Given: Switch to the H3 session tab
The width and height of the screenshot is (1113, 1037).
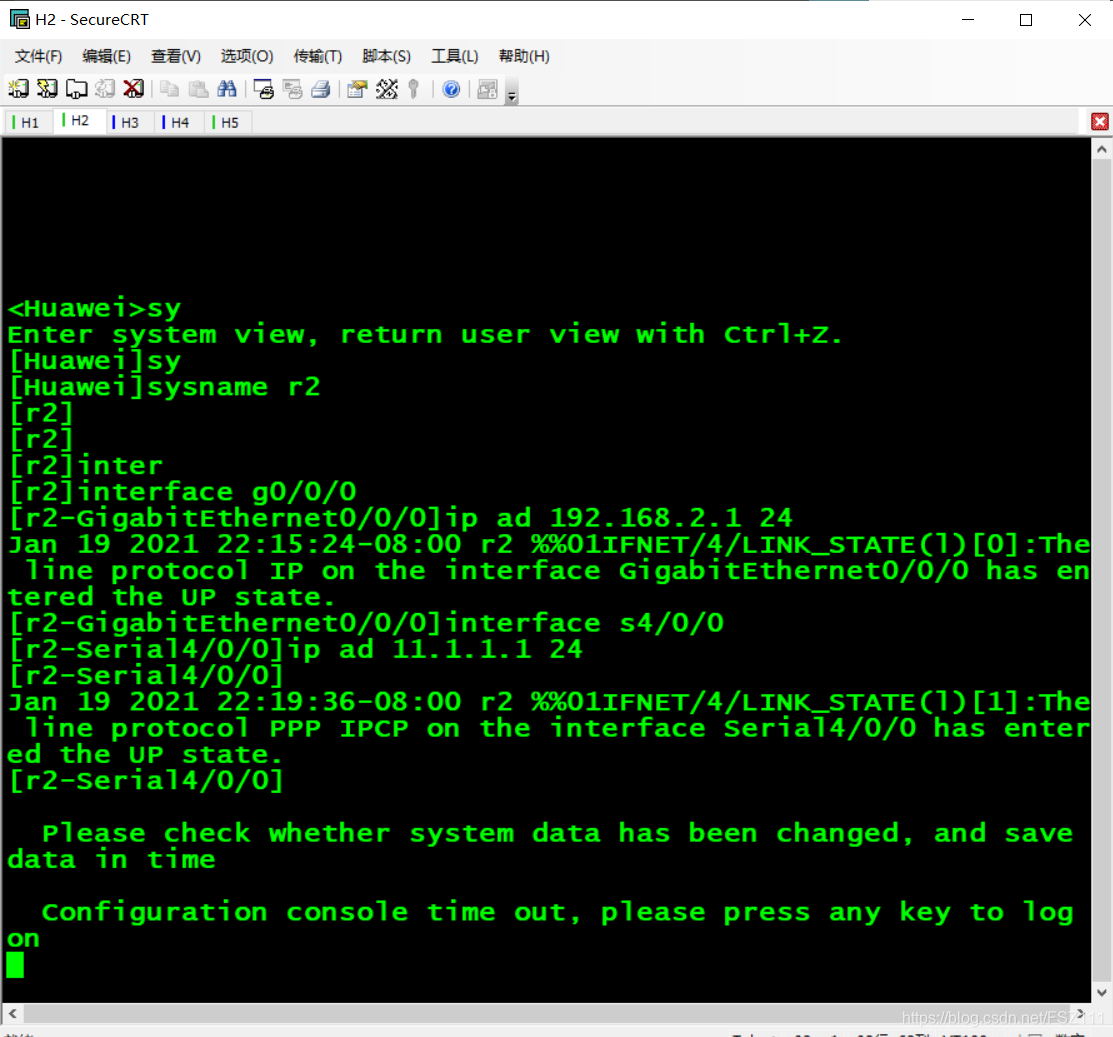Looking at the screenshot, I should coord(129,122).
